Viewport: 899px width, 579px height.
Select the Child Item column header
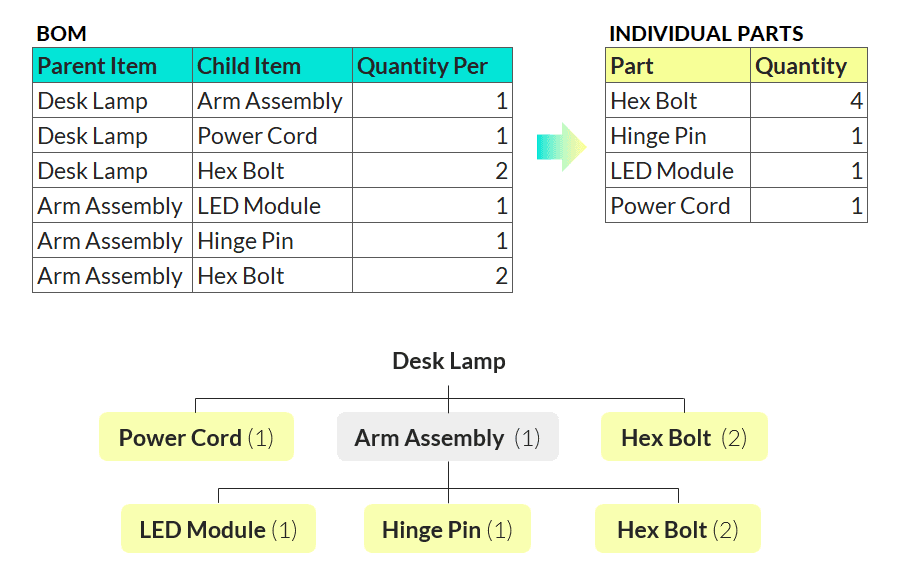(x=272, y=65)
